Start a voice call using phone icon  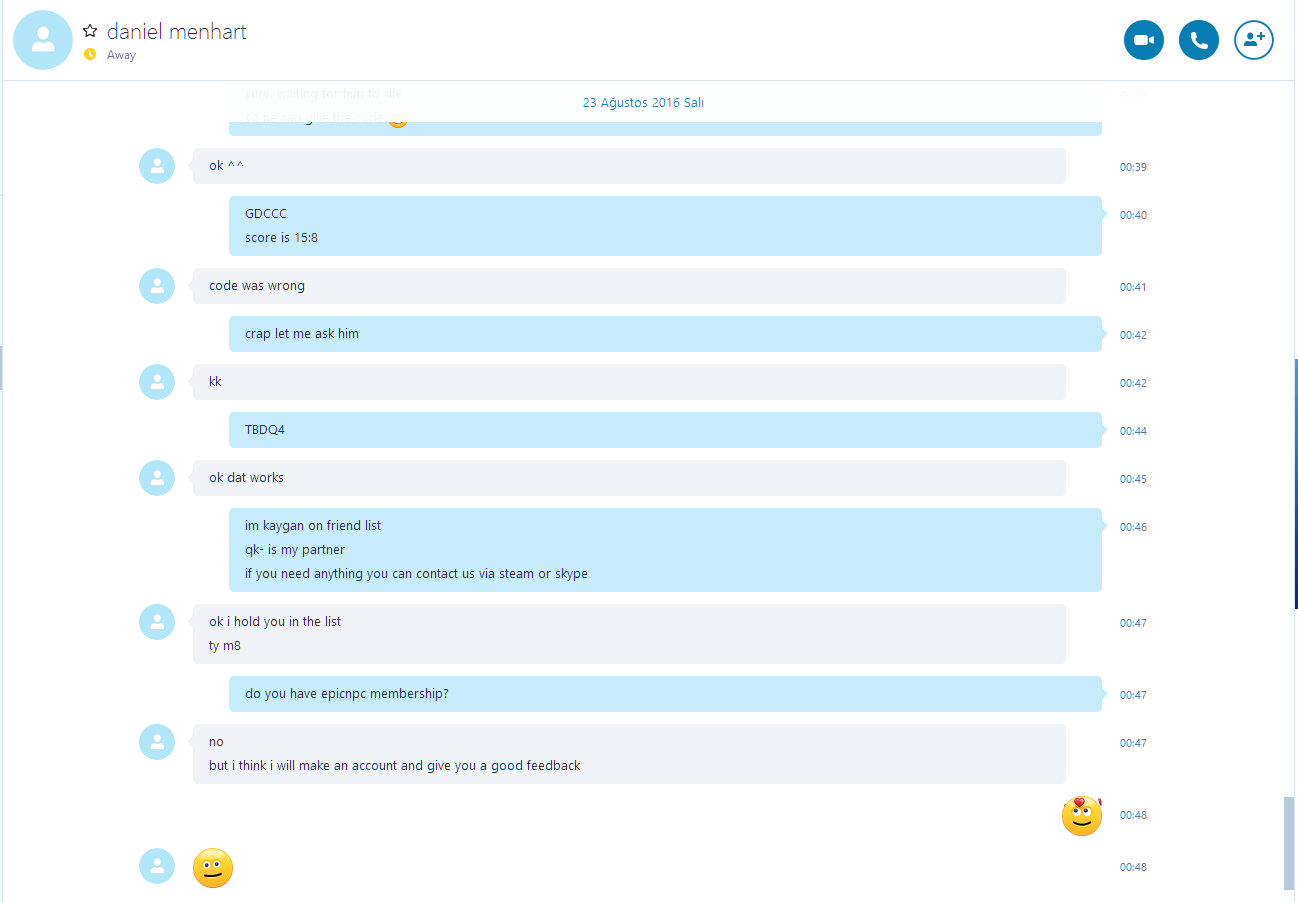pyautogui.click(x=1199, y=41)
